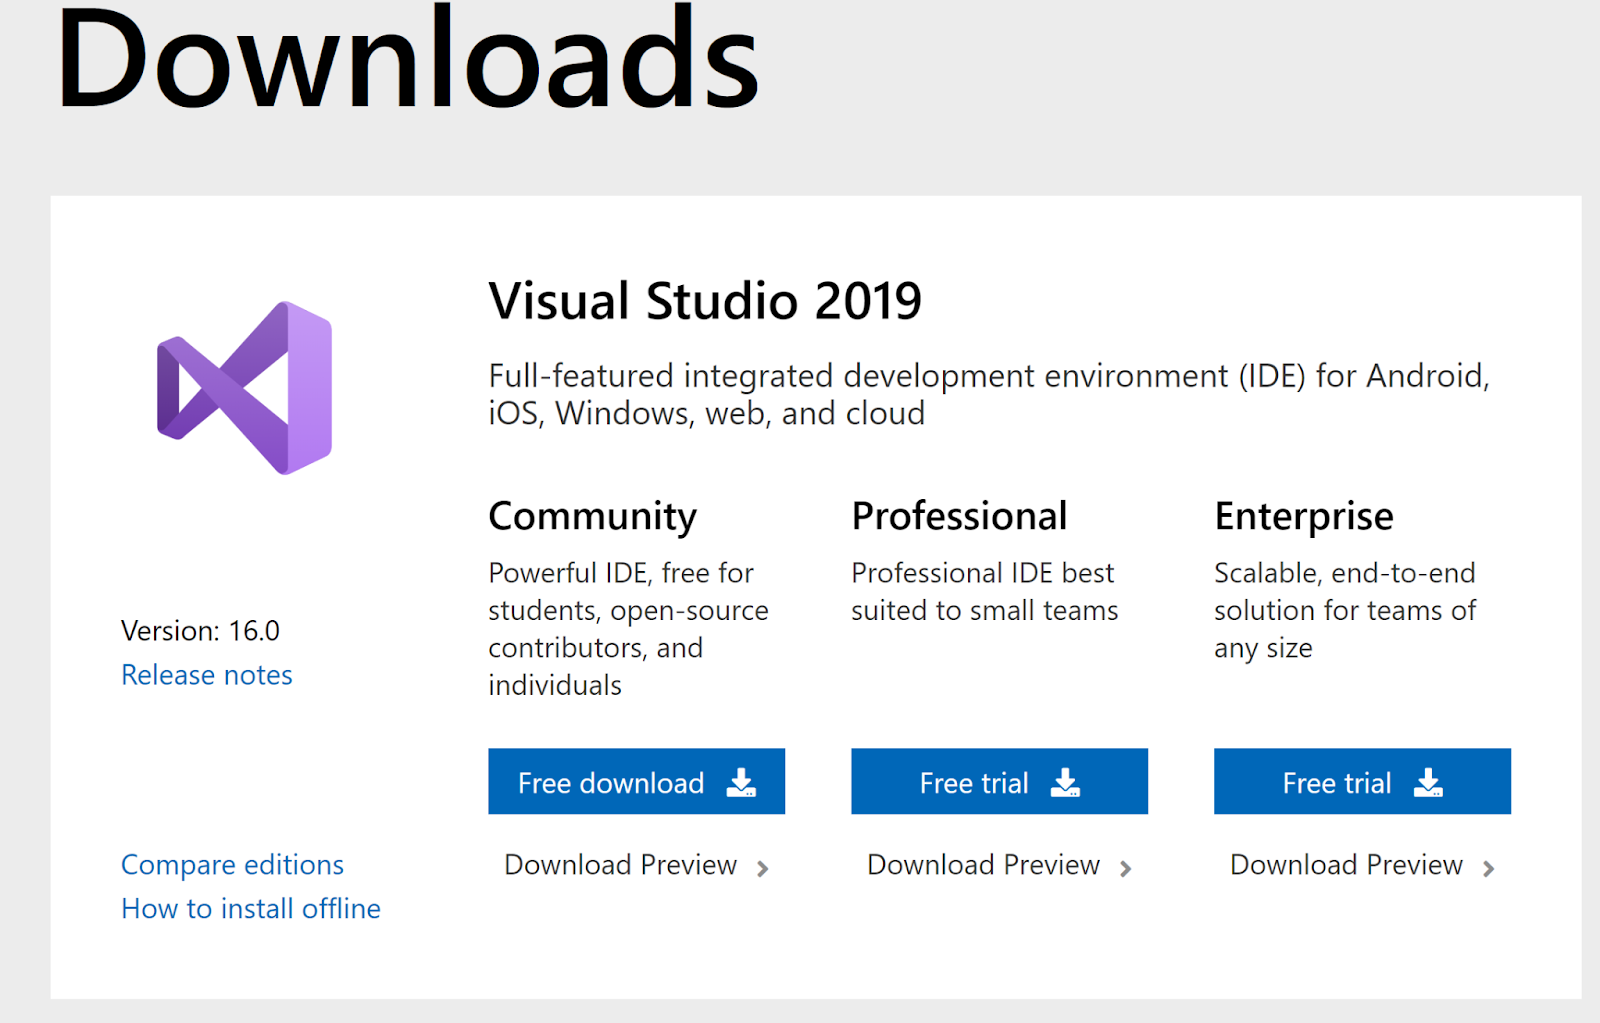Click the Enterprise edition heading

[x=1303, y=516]
